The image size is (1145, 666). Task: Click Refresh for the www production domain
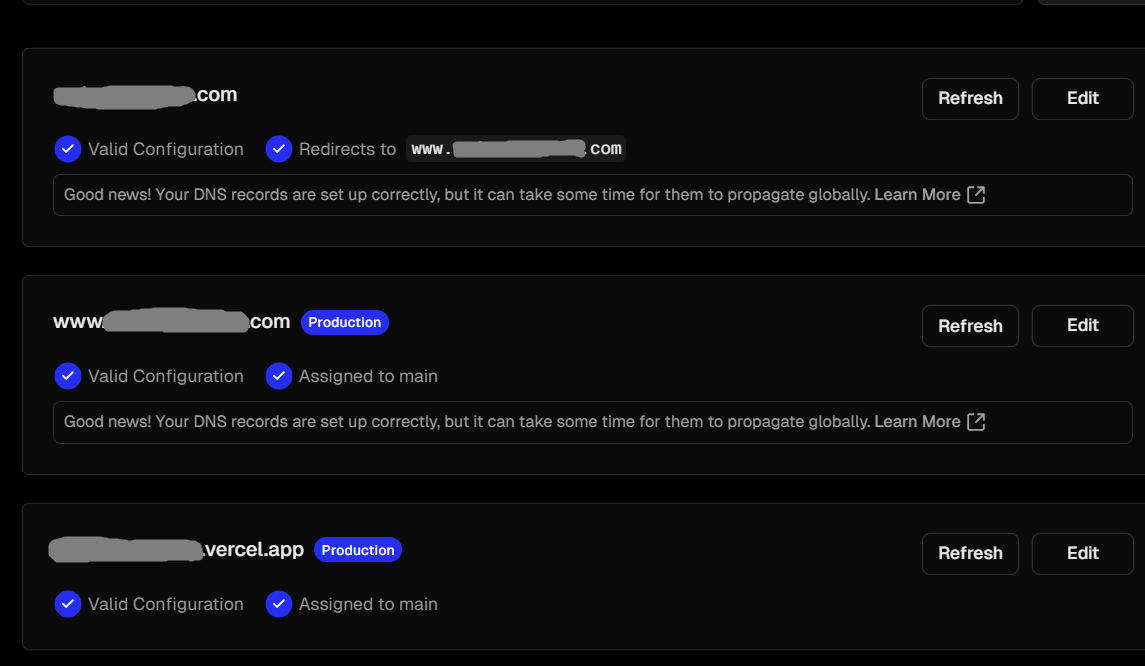click(970, 326)
